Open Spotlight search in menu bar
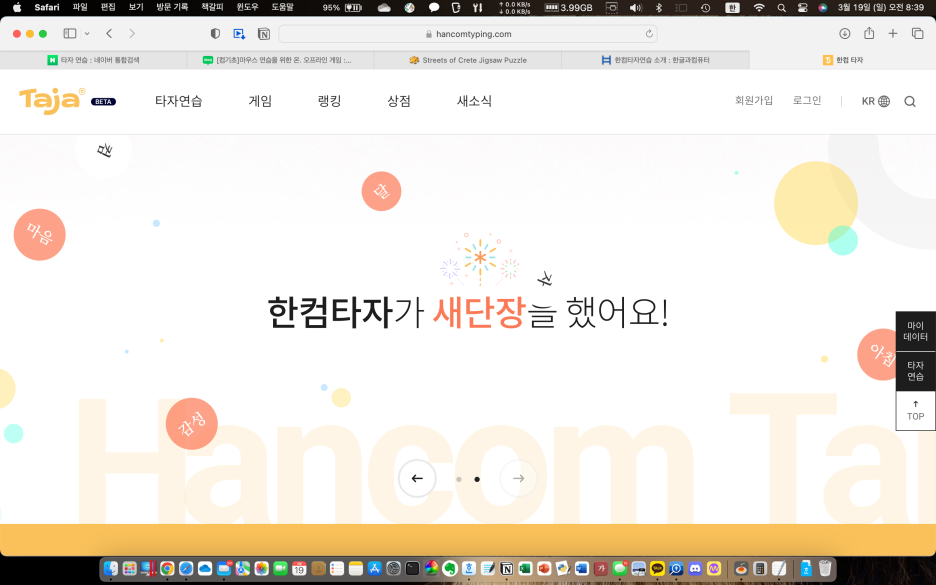The image size is (936, 585). (781, 8)
